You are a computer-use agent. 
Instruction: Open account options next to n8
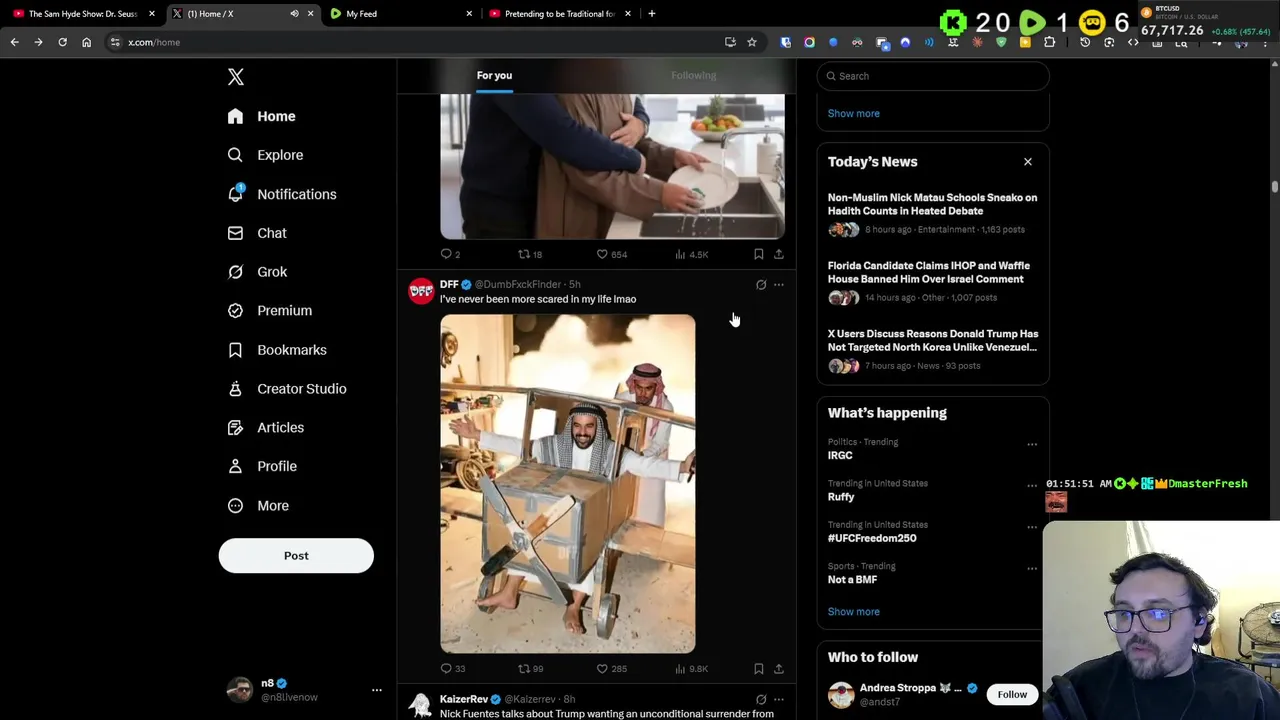(x=377, y=690)
